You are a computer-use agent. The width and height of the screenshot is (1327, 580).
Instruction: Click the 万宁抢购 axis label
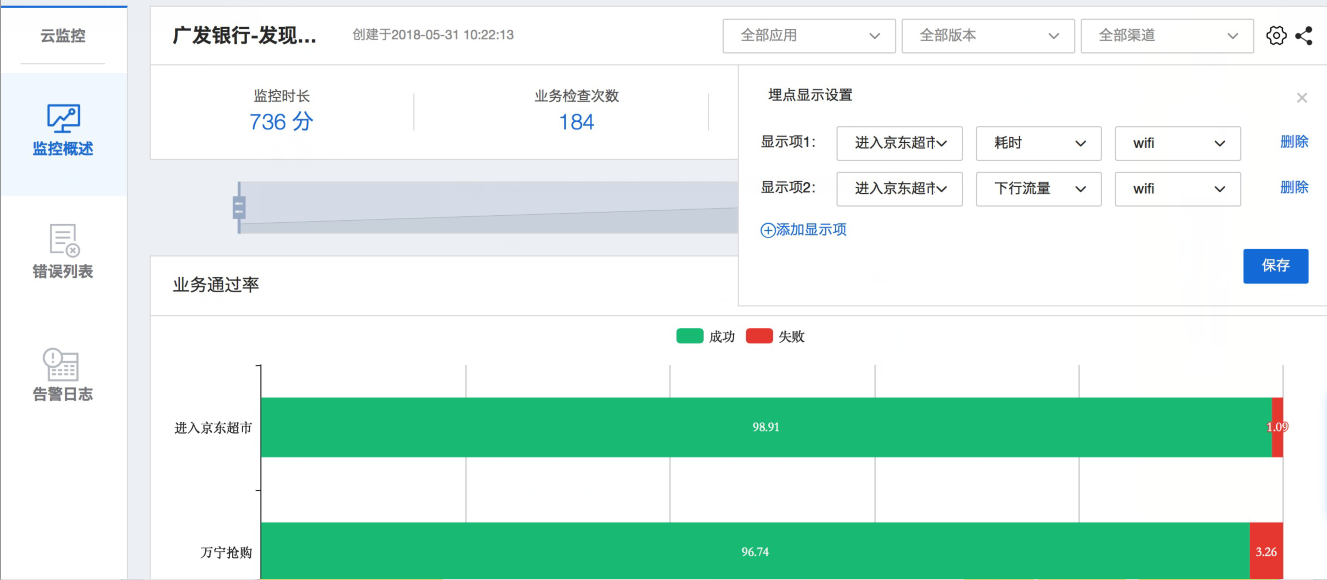[x=226, y=552]
